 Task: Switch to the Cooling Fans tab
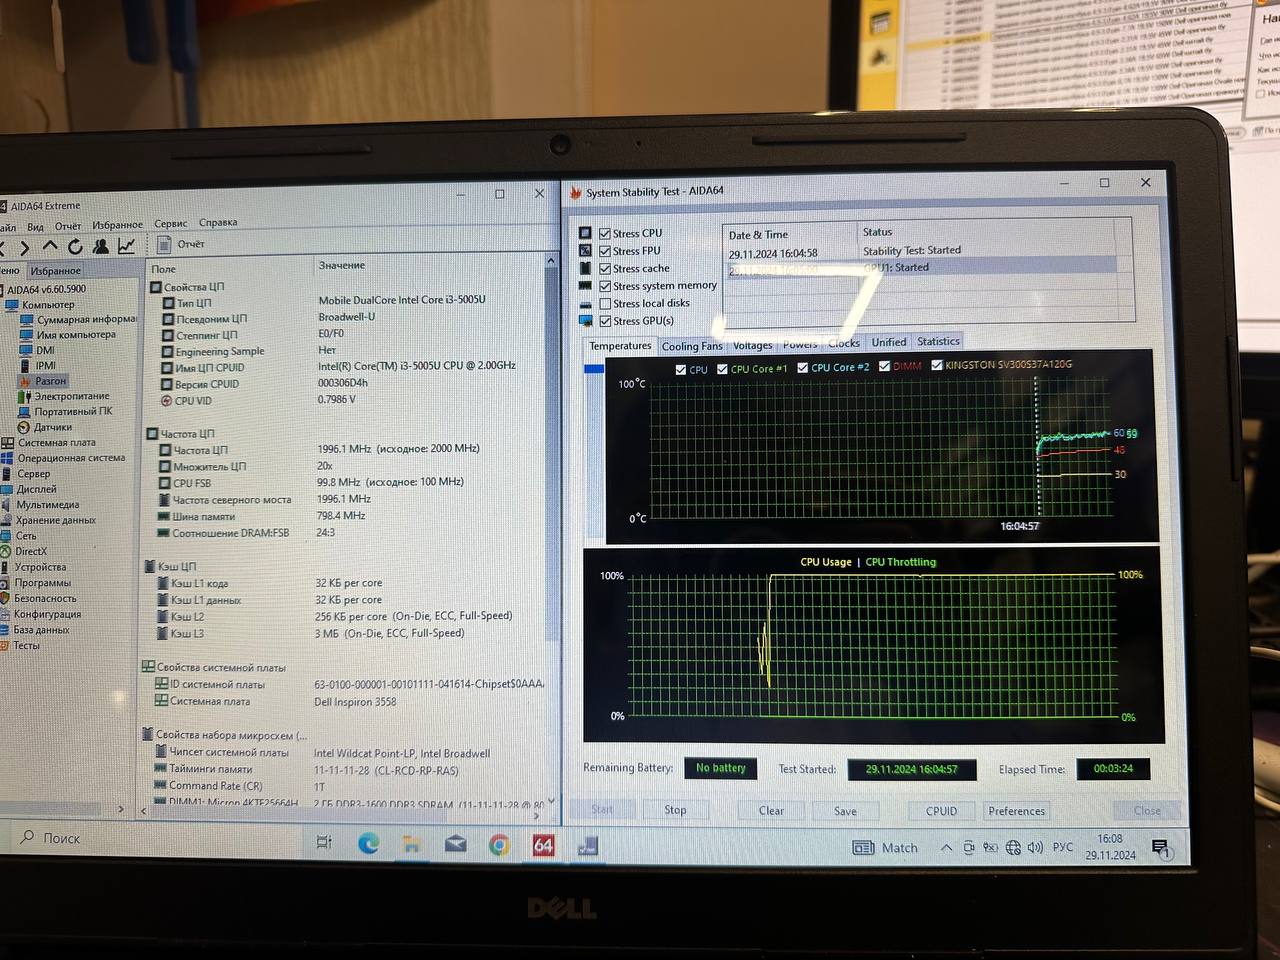pos(692,346)
